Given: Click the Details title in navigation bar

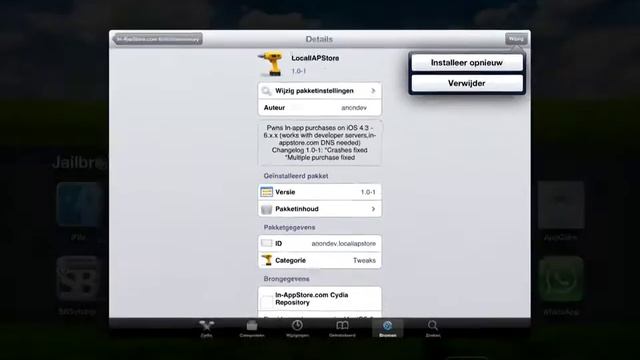Looking at the screenshot, I should click(x=319, y=39).
